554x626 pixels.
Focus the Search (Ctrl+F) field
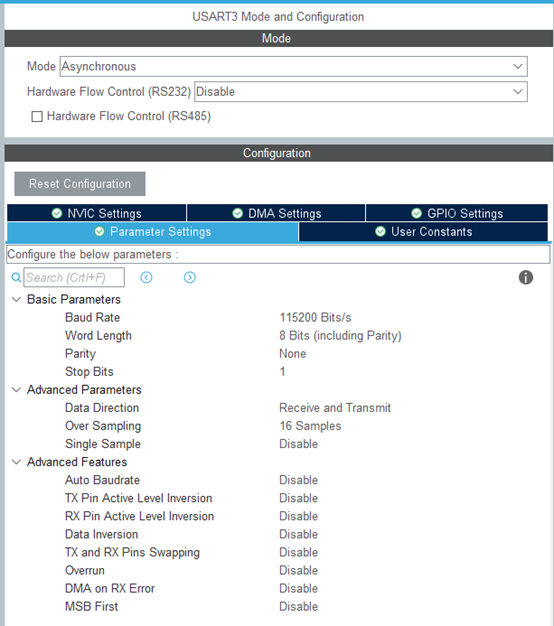pos(74,277)
